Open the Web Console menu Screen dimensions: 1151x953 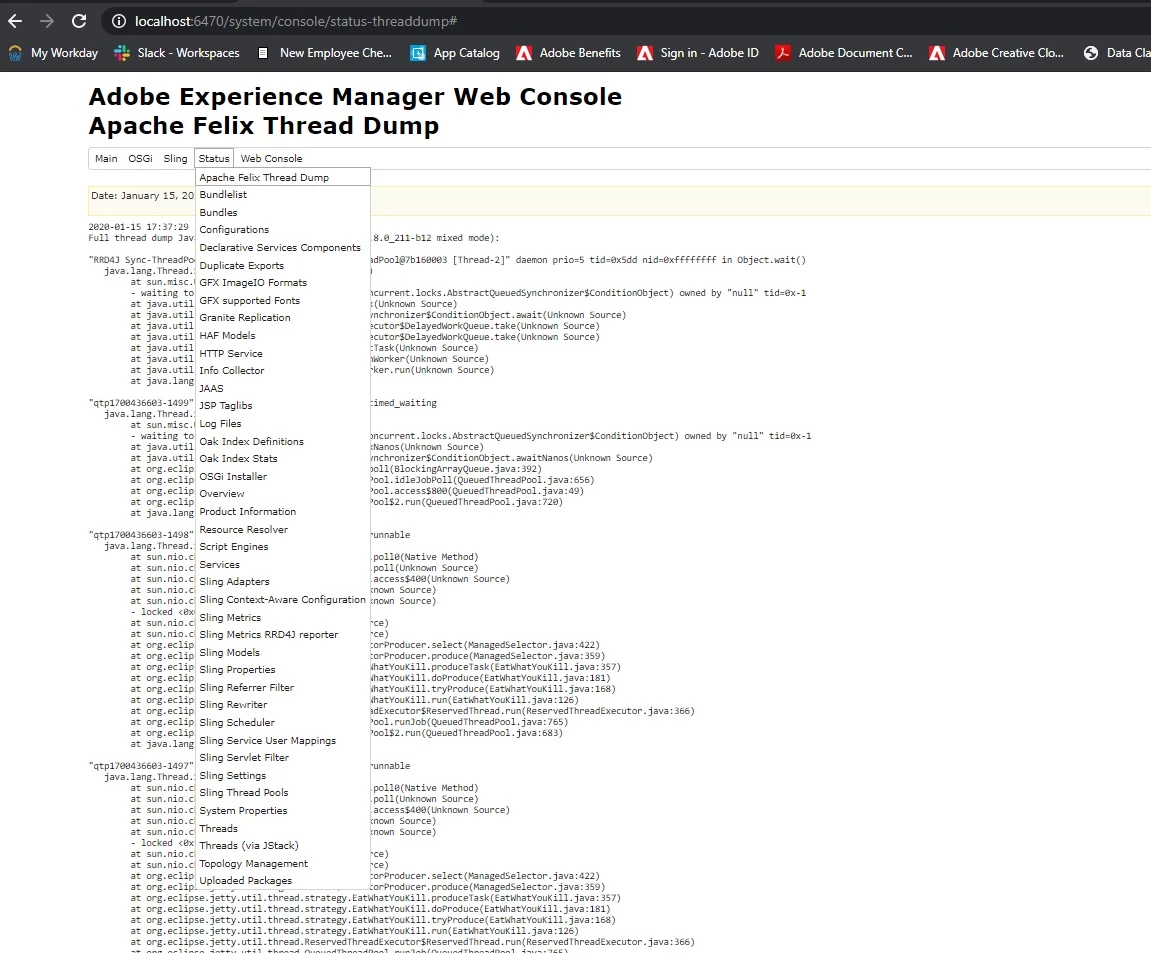272,159
